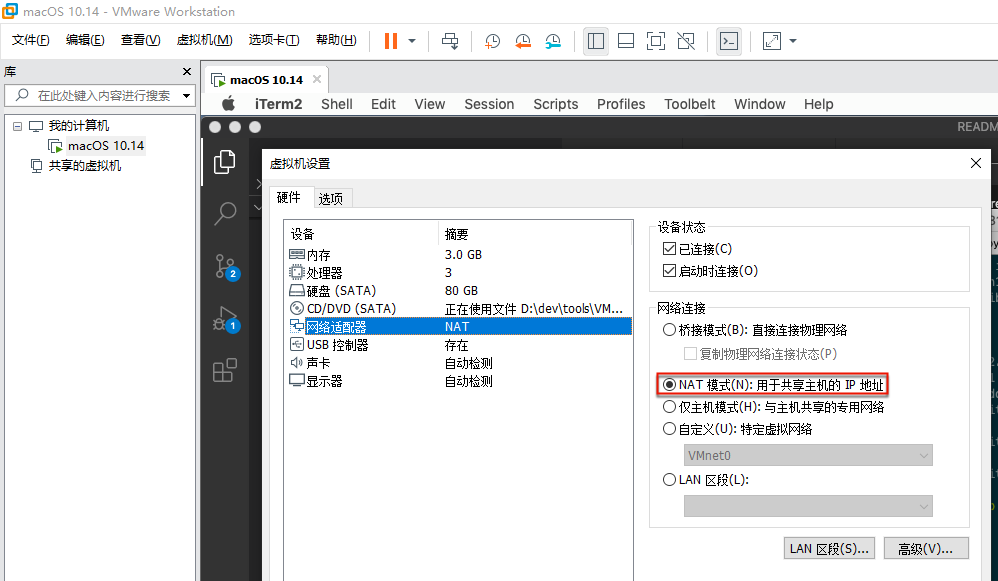Select the 显示器 device row
Image resolution: width=998 pixels, height=581 pixels.
point(458,381)
